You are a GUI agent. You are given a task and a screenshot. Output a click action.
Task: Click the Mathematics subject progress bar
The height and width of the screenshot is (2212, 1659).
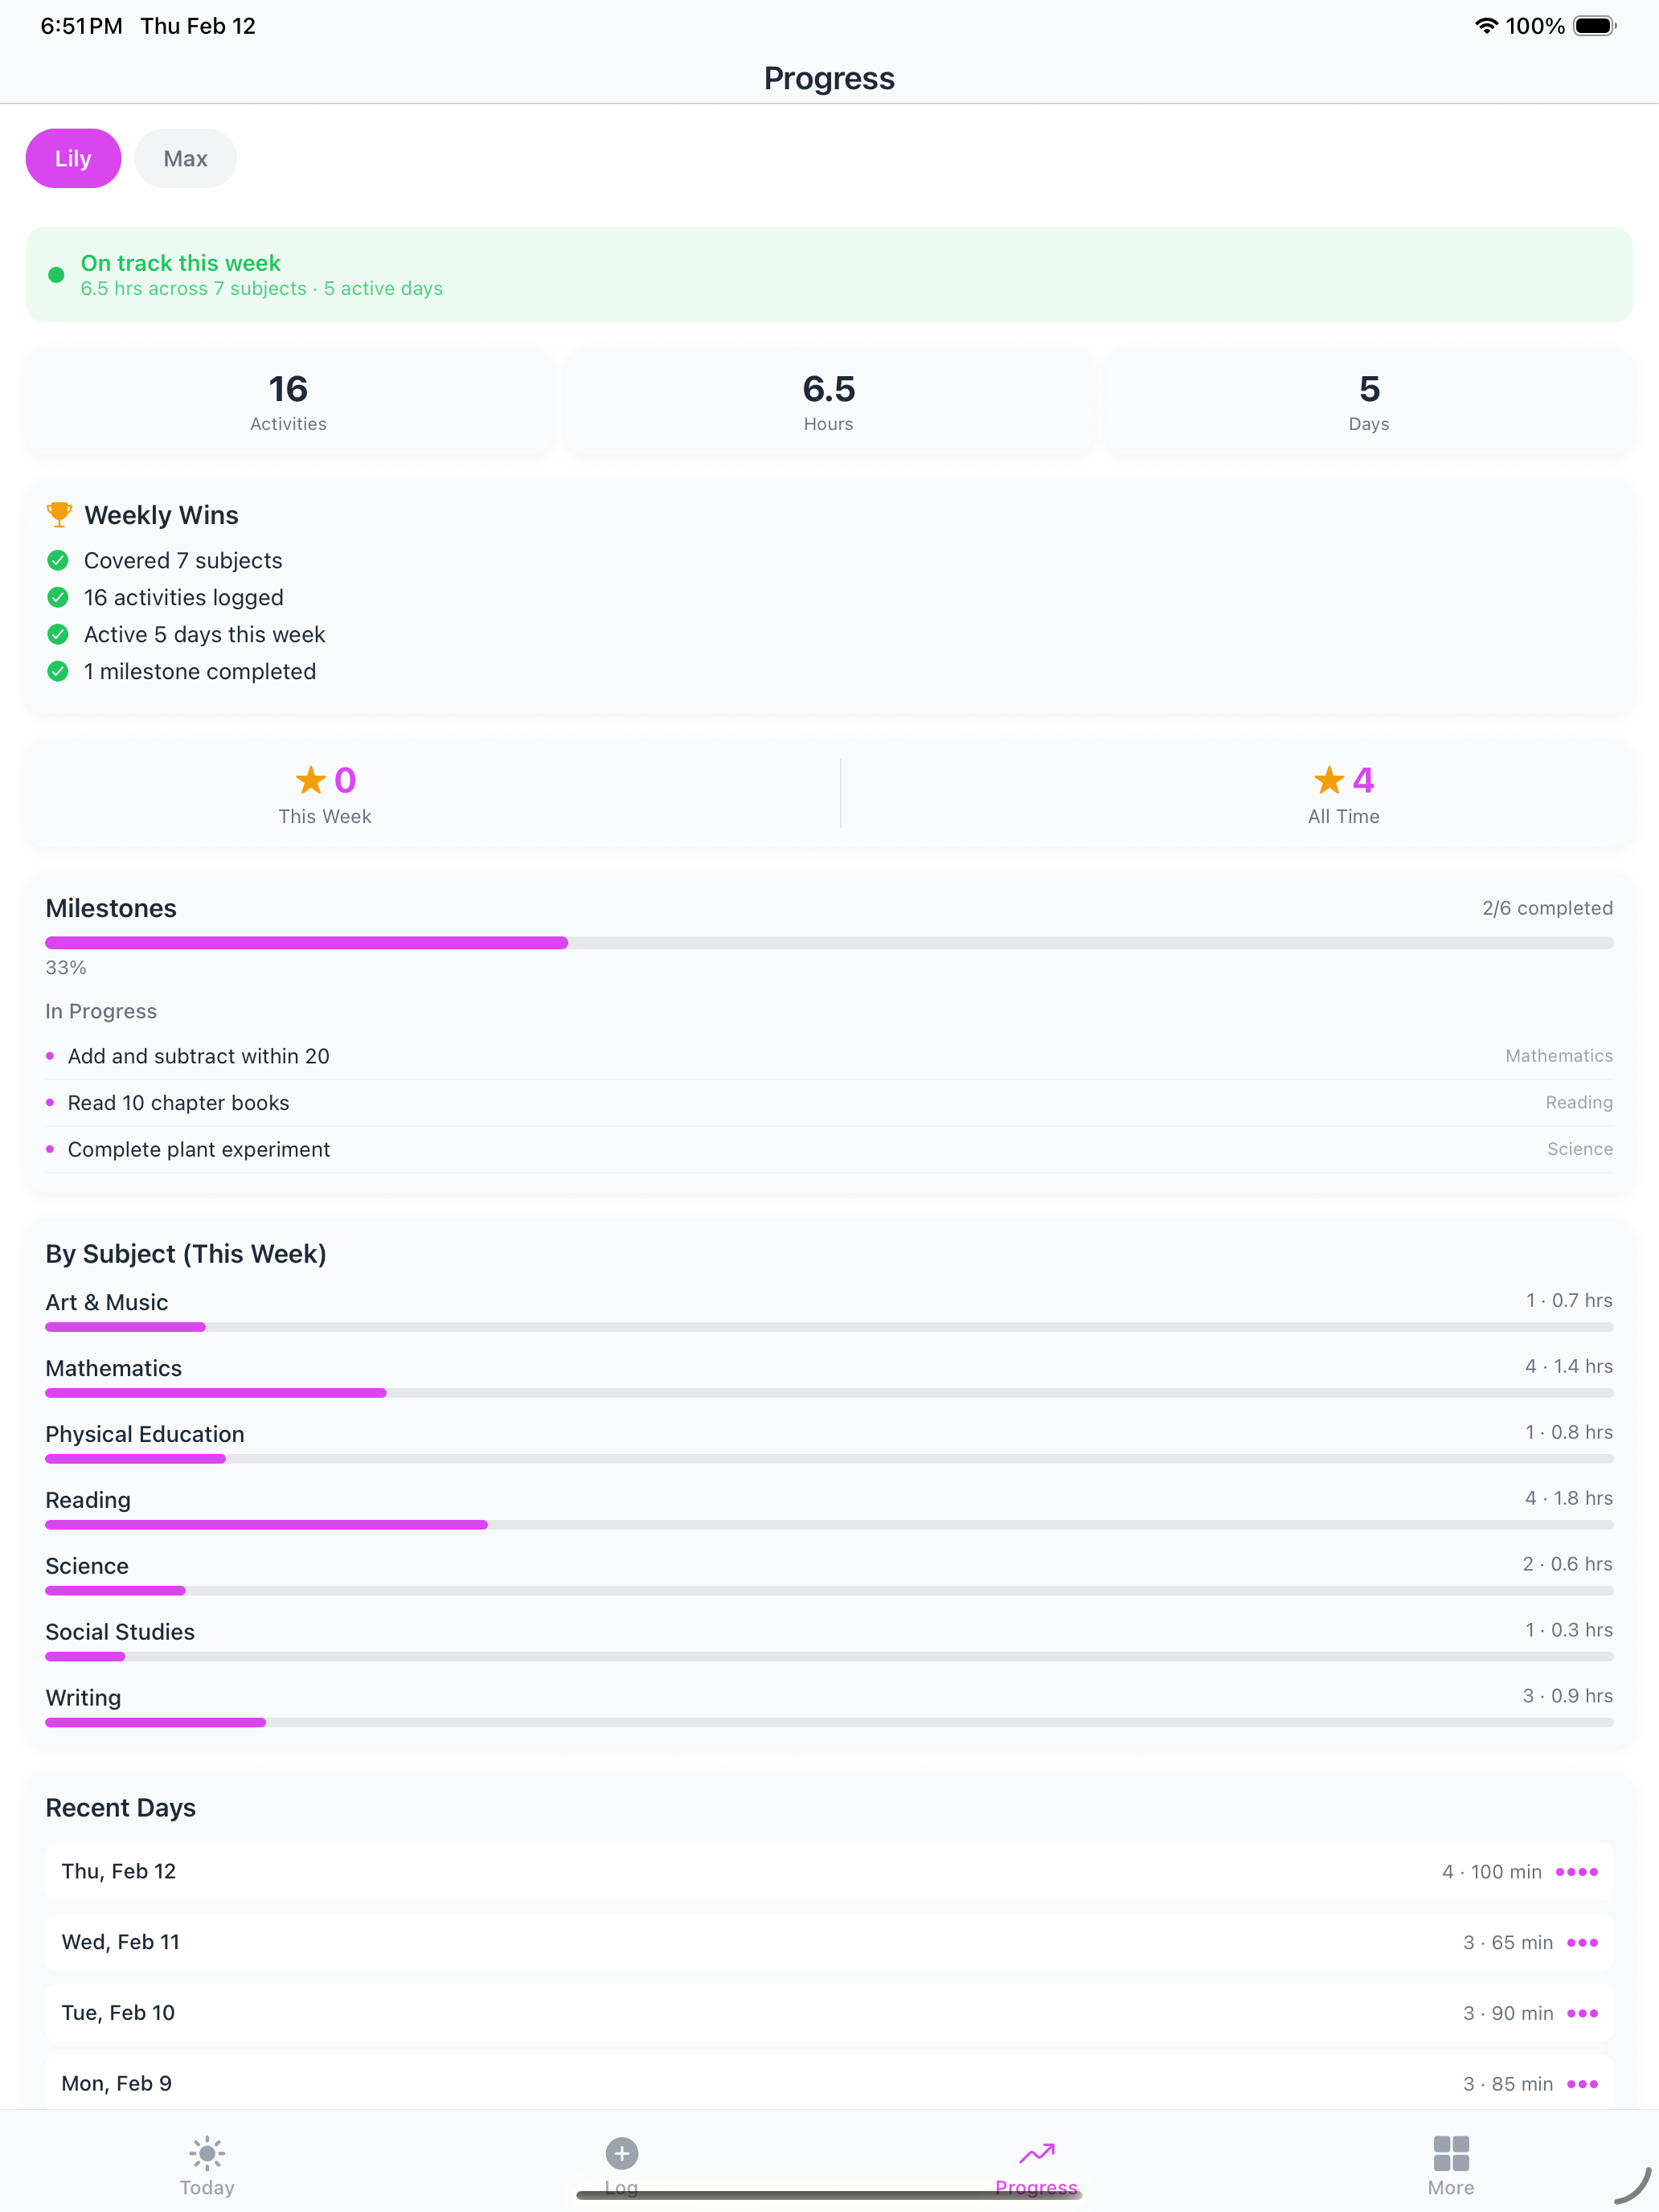pyautogui.click(x=829, y=1393)
